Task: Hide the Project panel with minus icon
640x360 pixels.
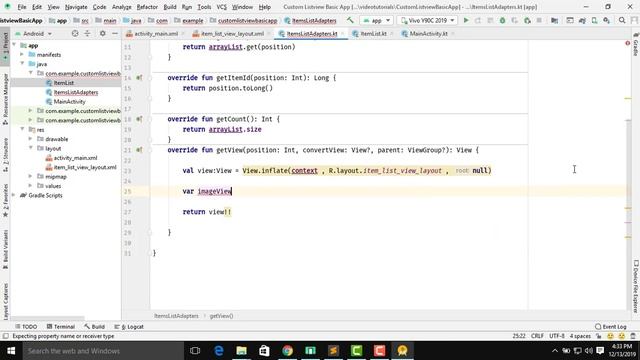Action: pyautogui.click(x=115, y=33)
